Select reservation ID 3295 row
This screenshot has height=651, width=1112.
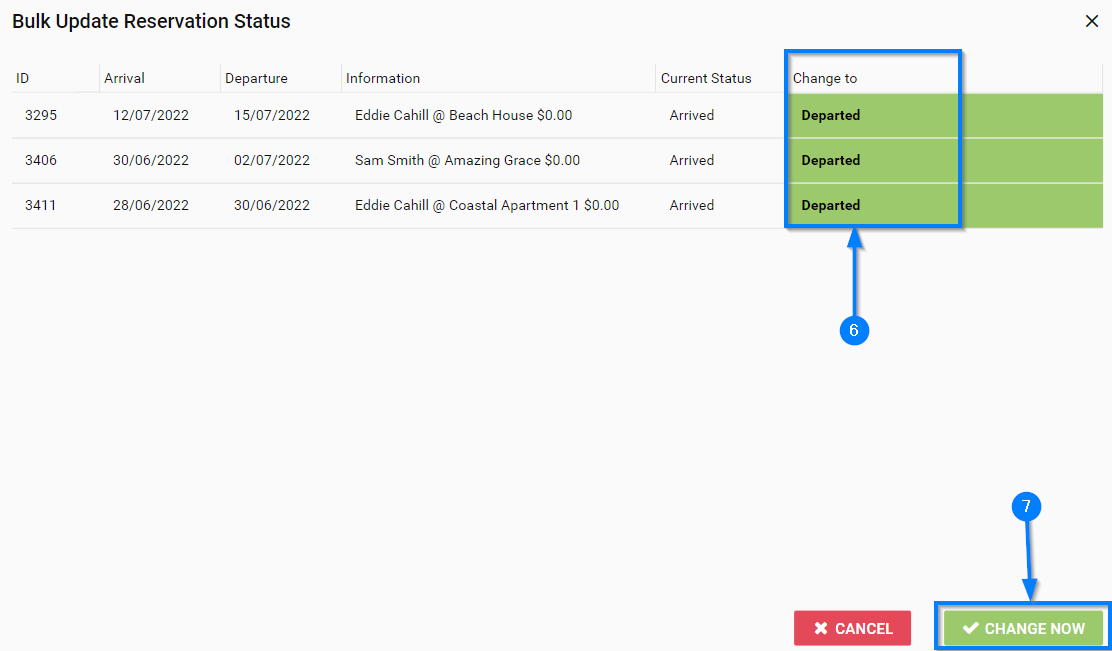click(x=41, y=115)
